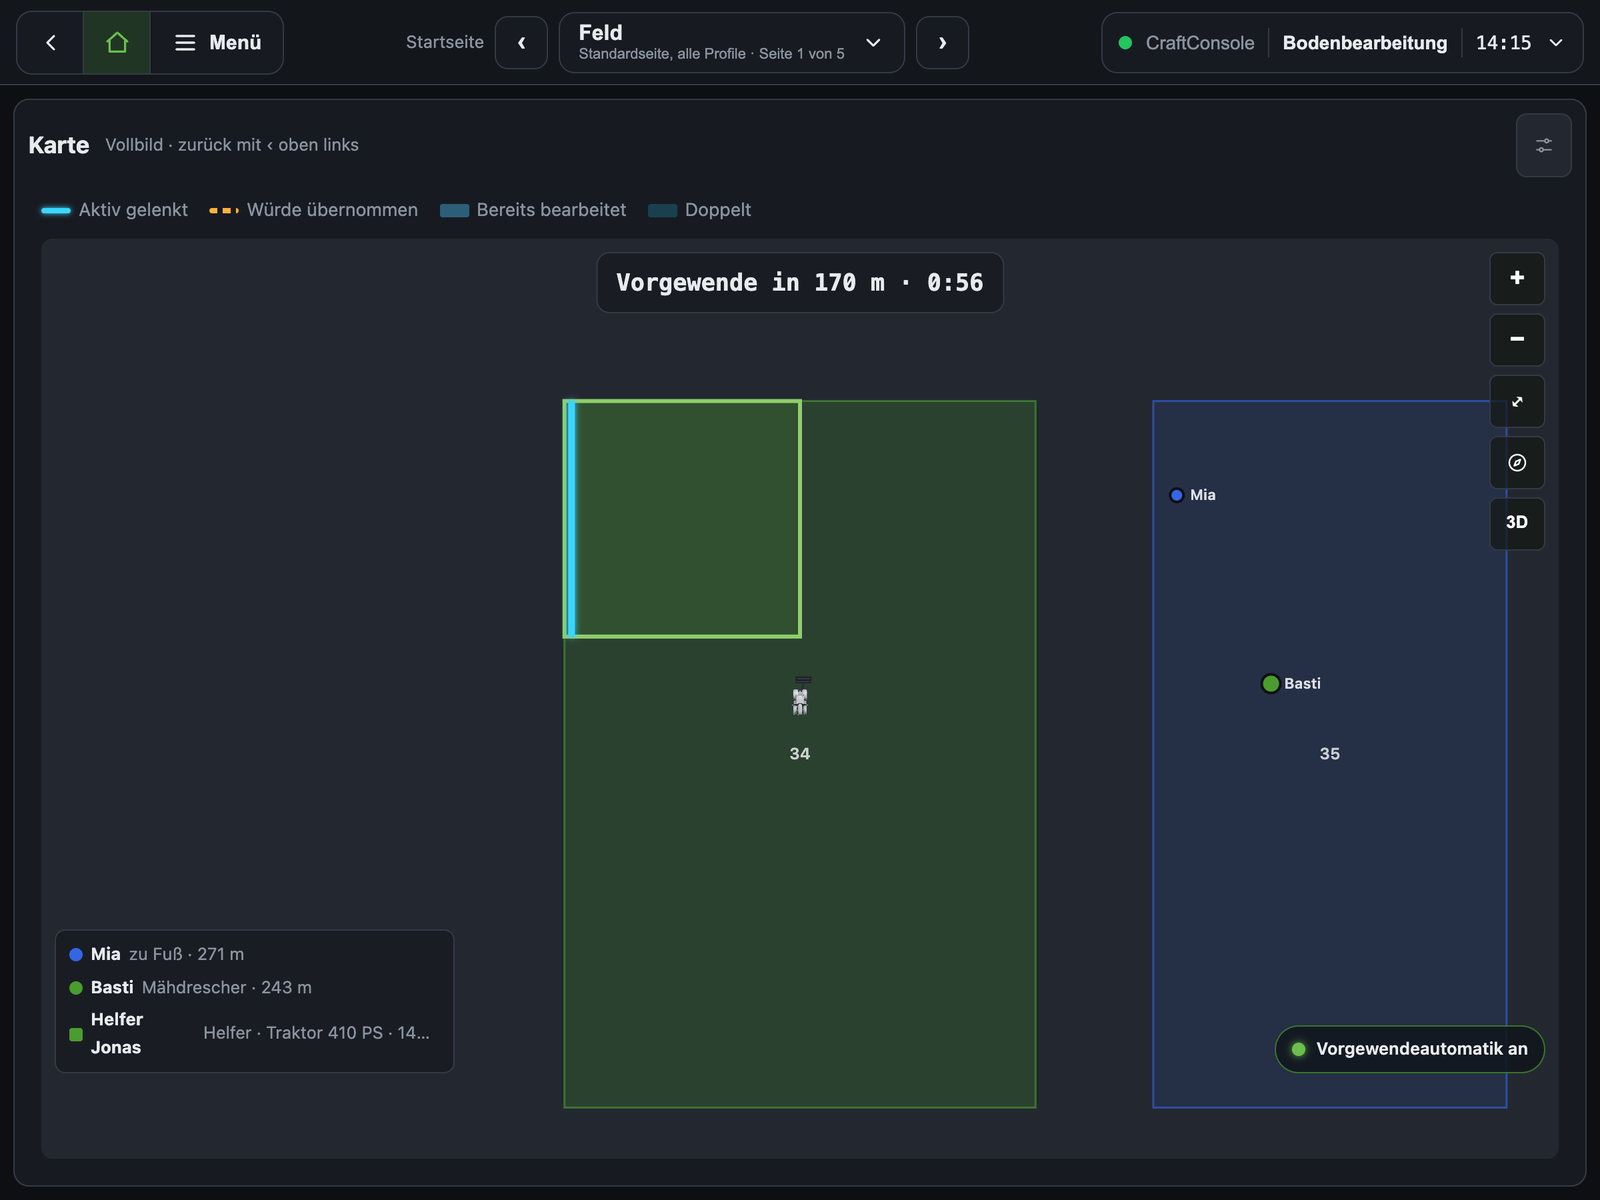Open the Menü hamburger button

[217, 43]
